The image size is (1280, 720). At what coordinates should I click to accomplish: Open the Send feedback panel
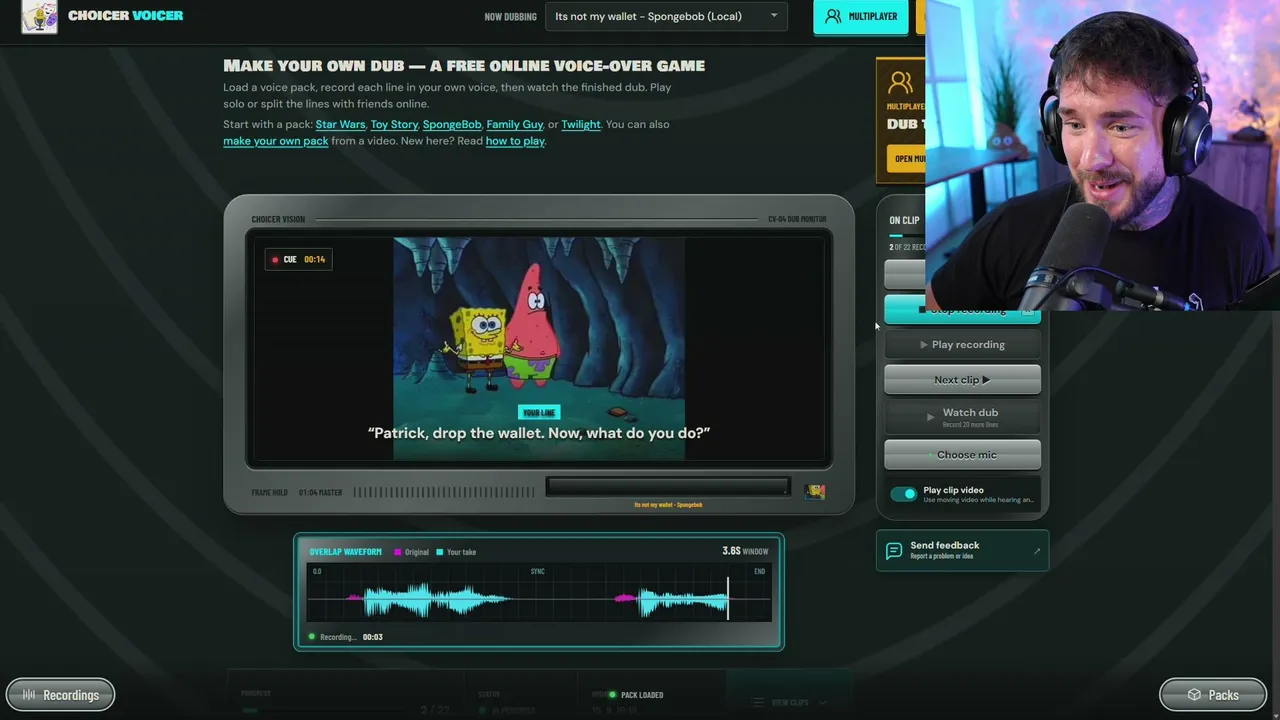click(962, 551)
